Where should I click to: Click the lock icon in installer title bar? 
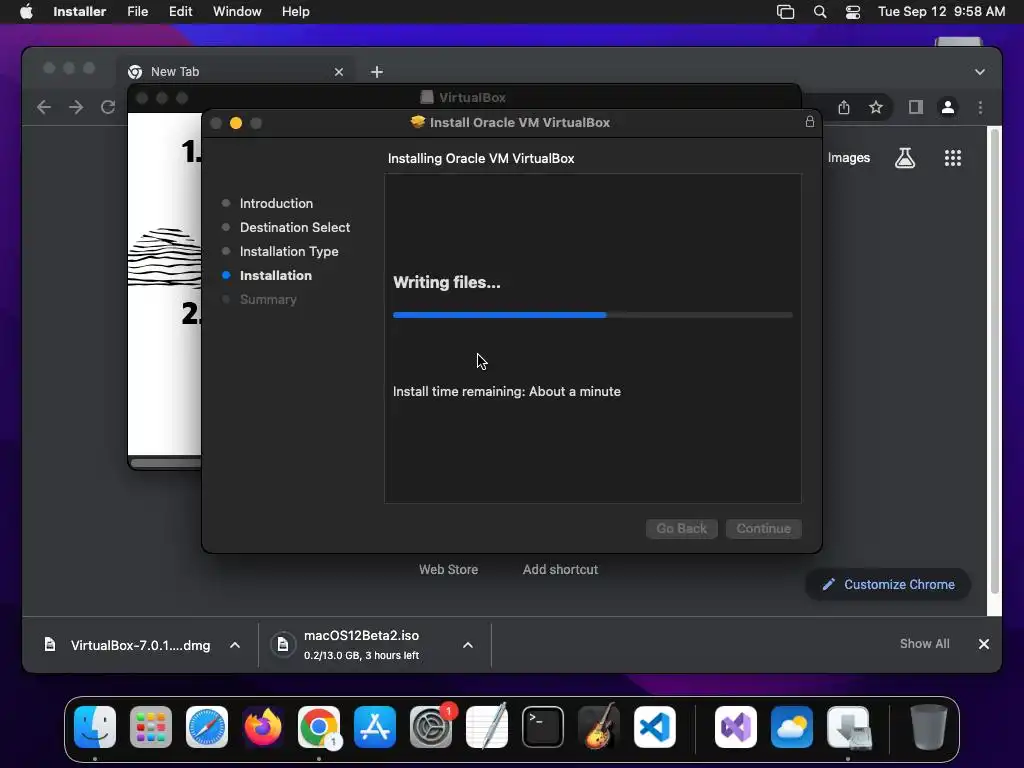click(810, 122)
